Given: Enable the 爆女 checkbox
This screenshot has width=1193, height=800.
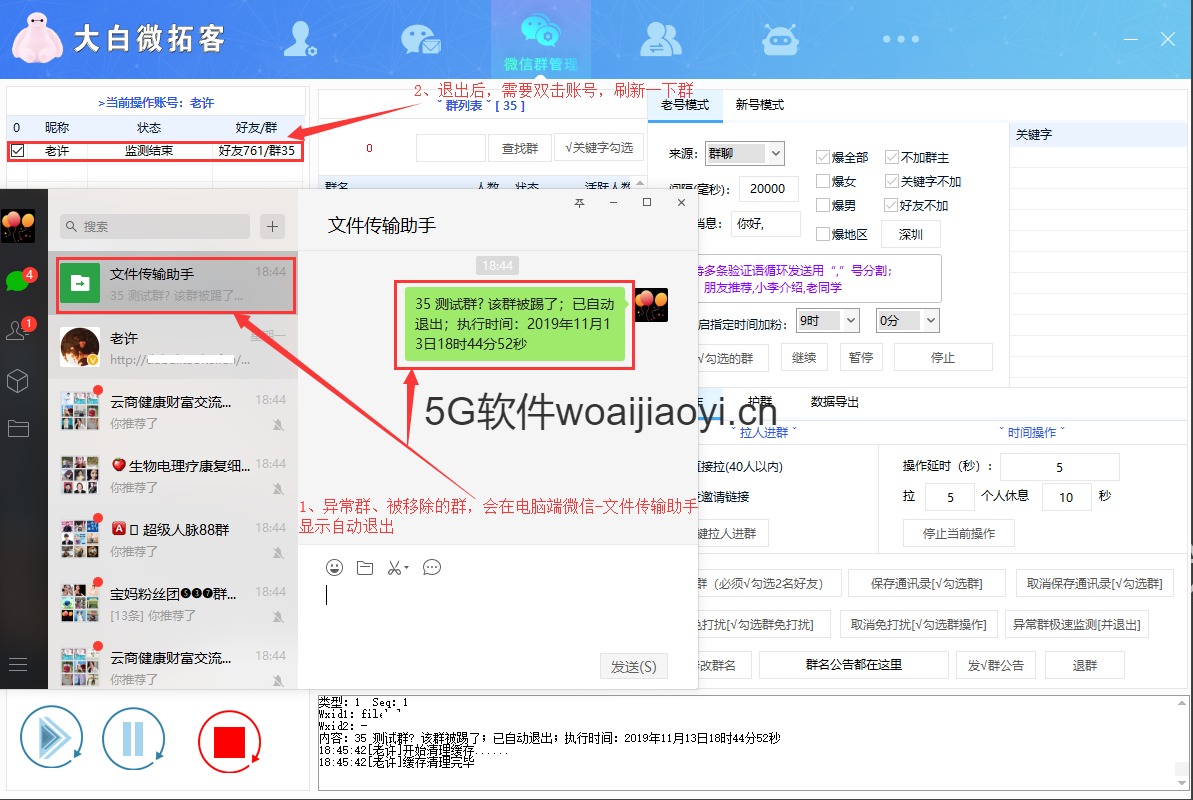Looking at the screenshot, I should click(822, 181).
